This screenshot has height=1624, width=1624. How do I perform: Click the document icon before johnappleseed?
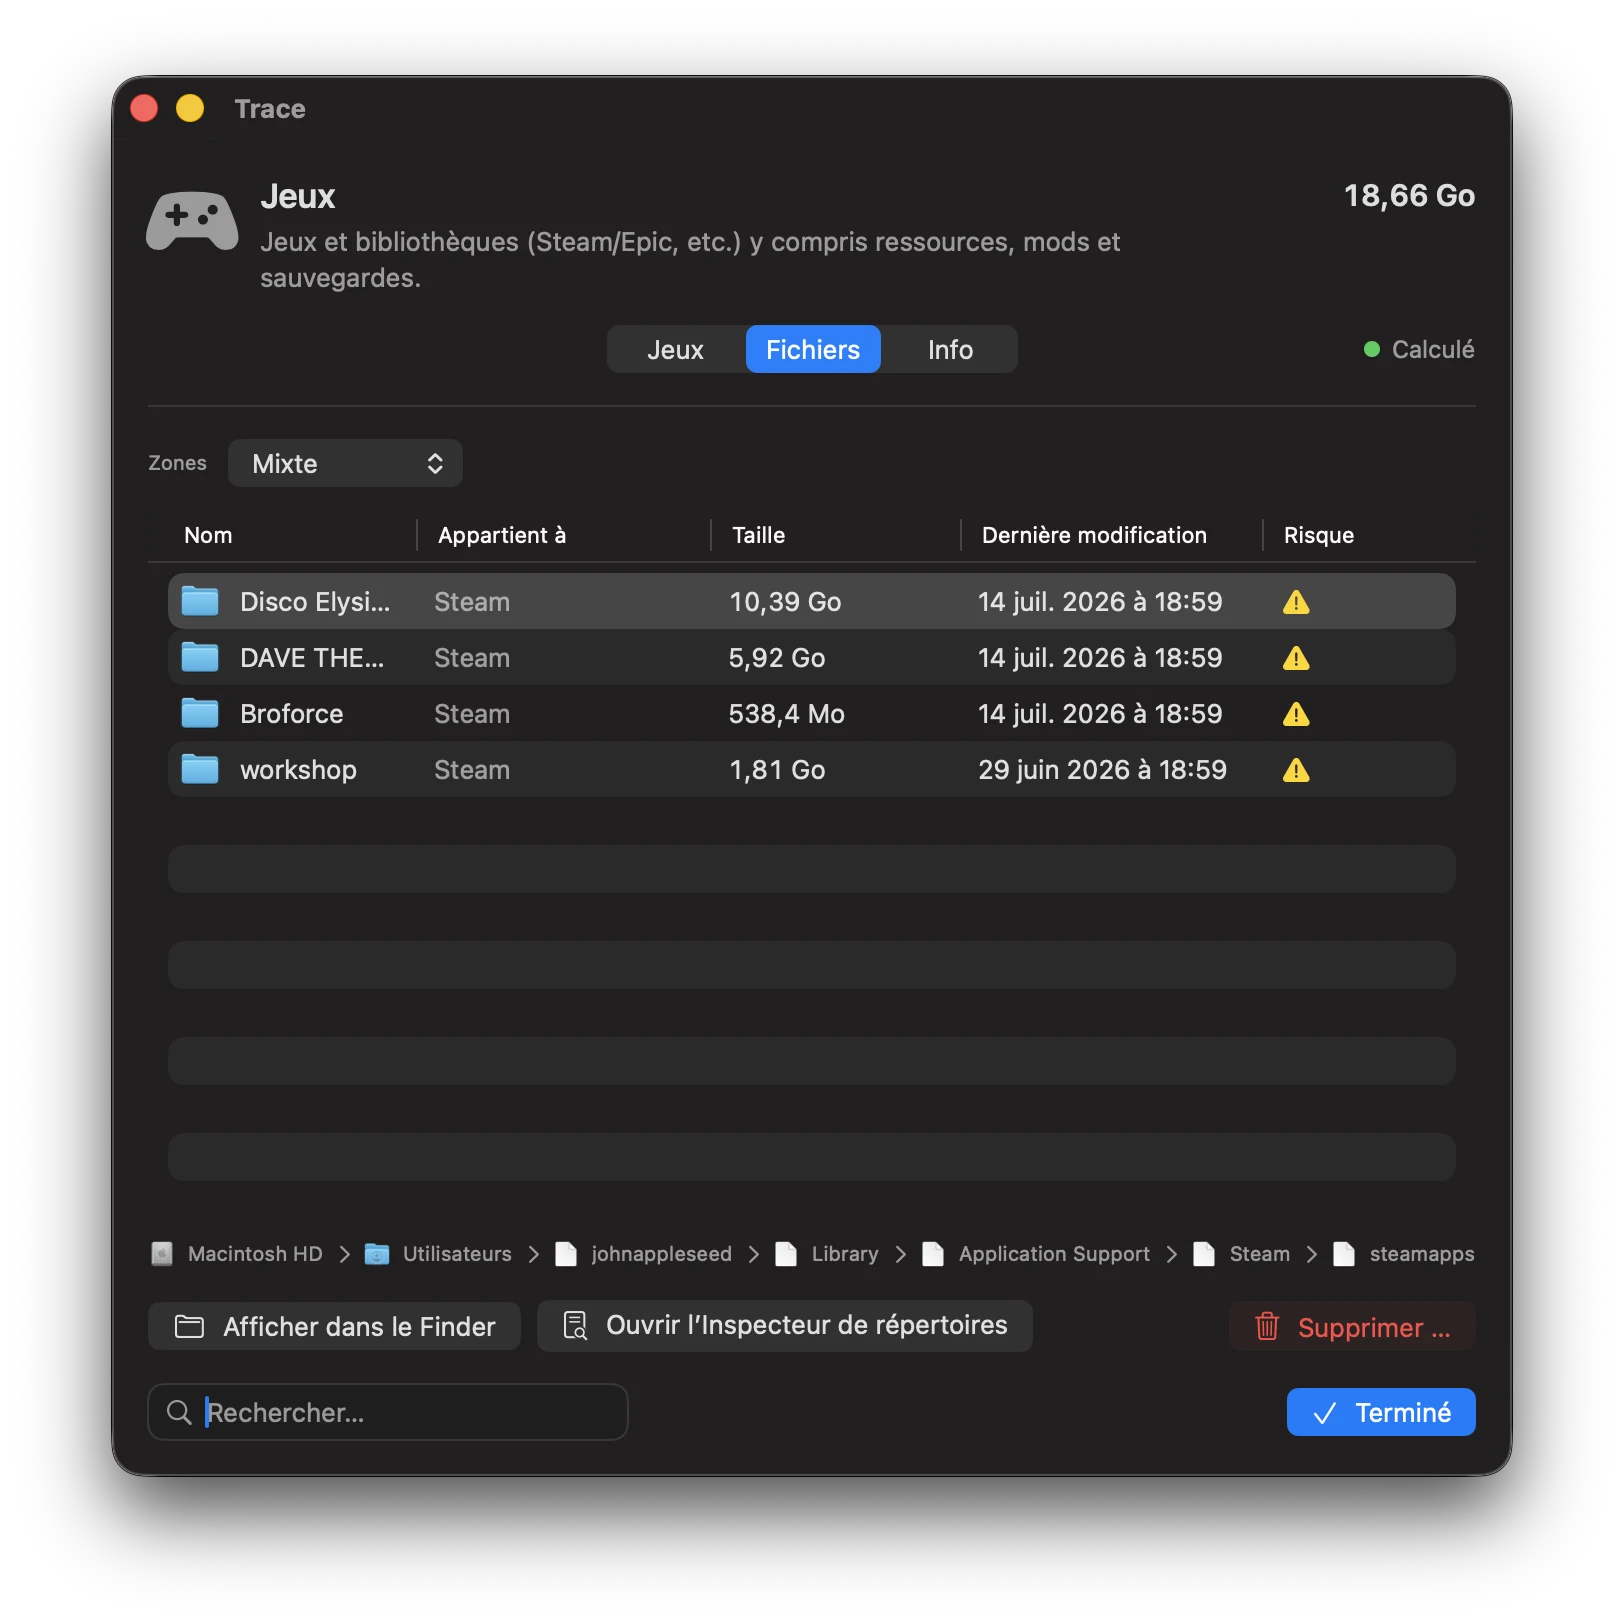566,1254
